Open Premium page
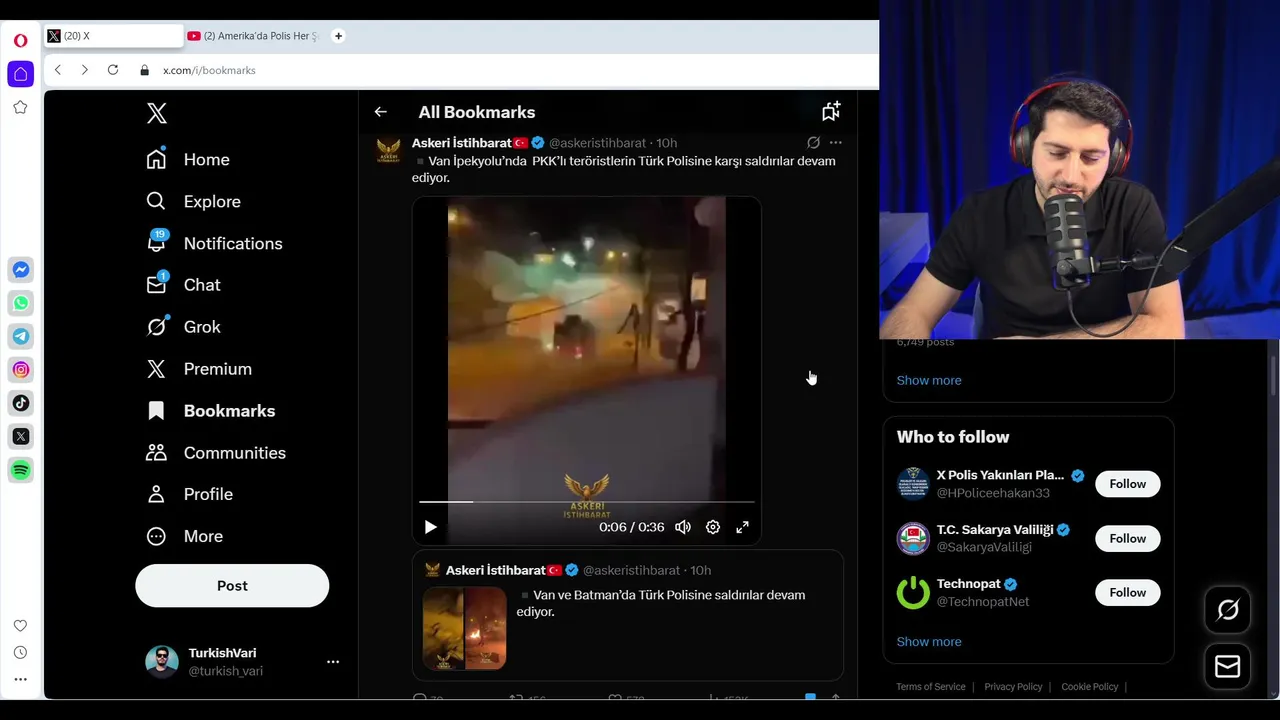 [x=199, y=369]
